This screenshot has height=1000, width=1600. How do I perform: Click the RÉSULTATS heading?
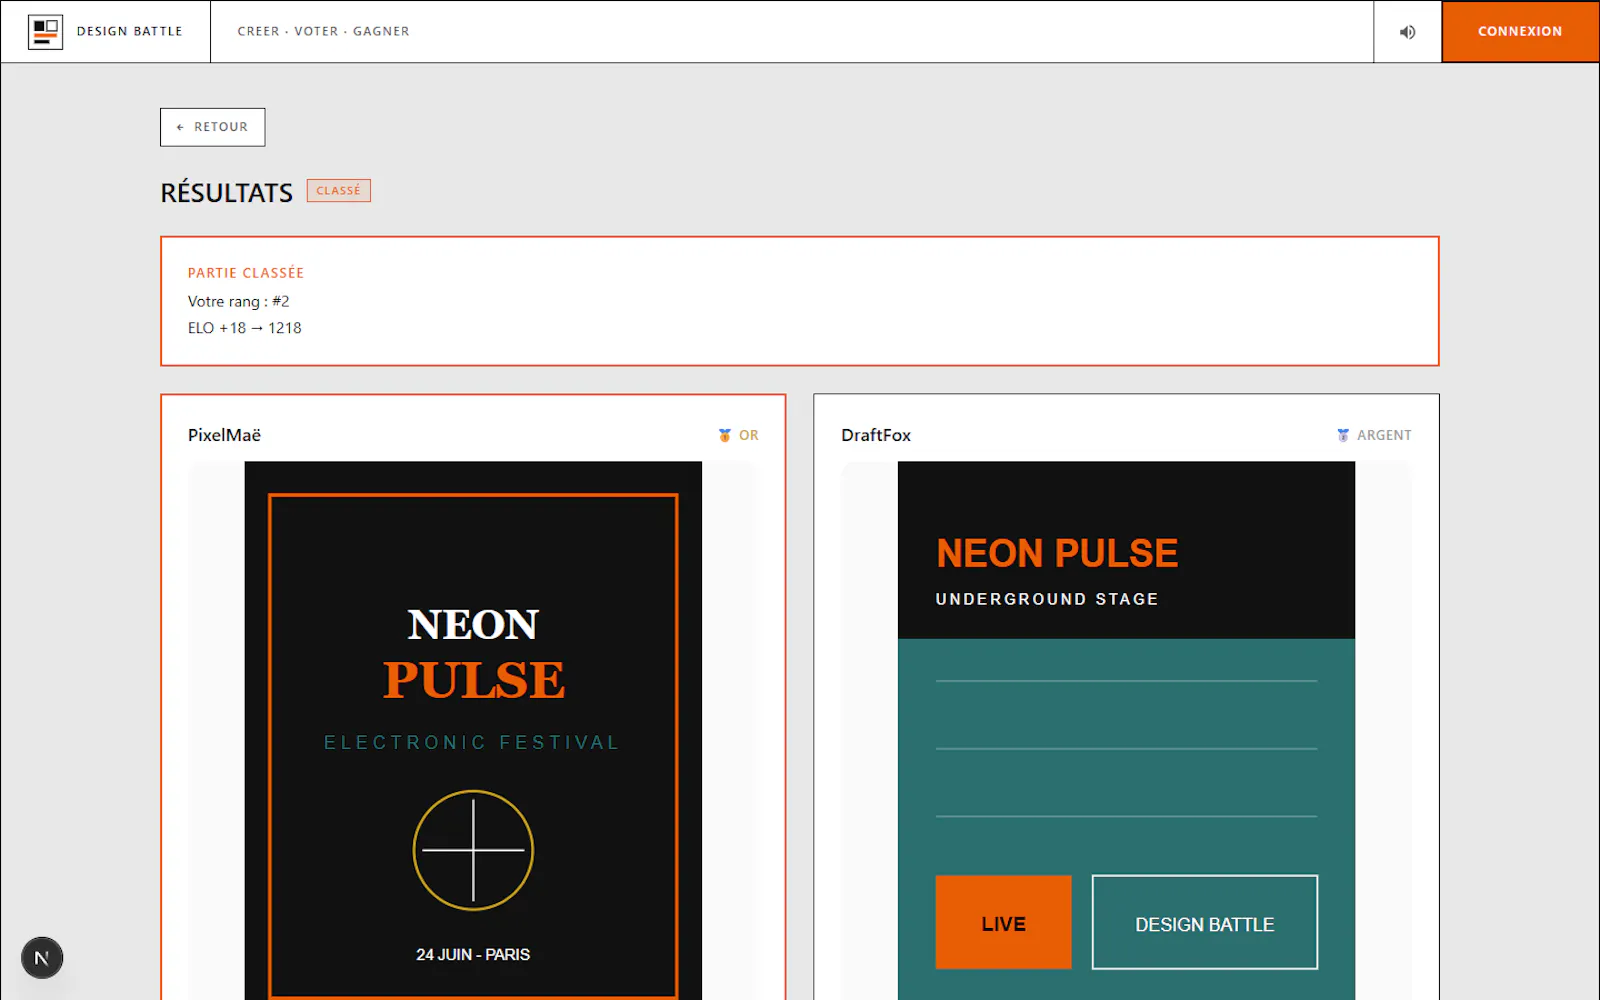pos(227,193)
